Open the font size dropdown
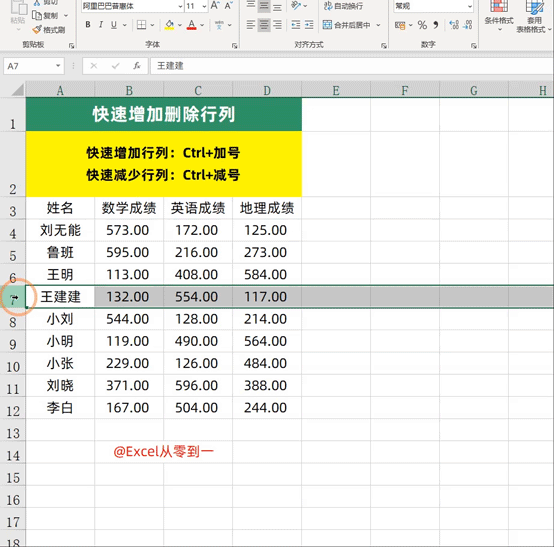 (204, 6)
